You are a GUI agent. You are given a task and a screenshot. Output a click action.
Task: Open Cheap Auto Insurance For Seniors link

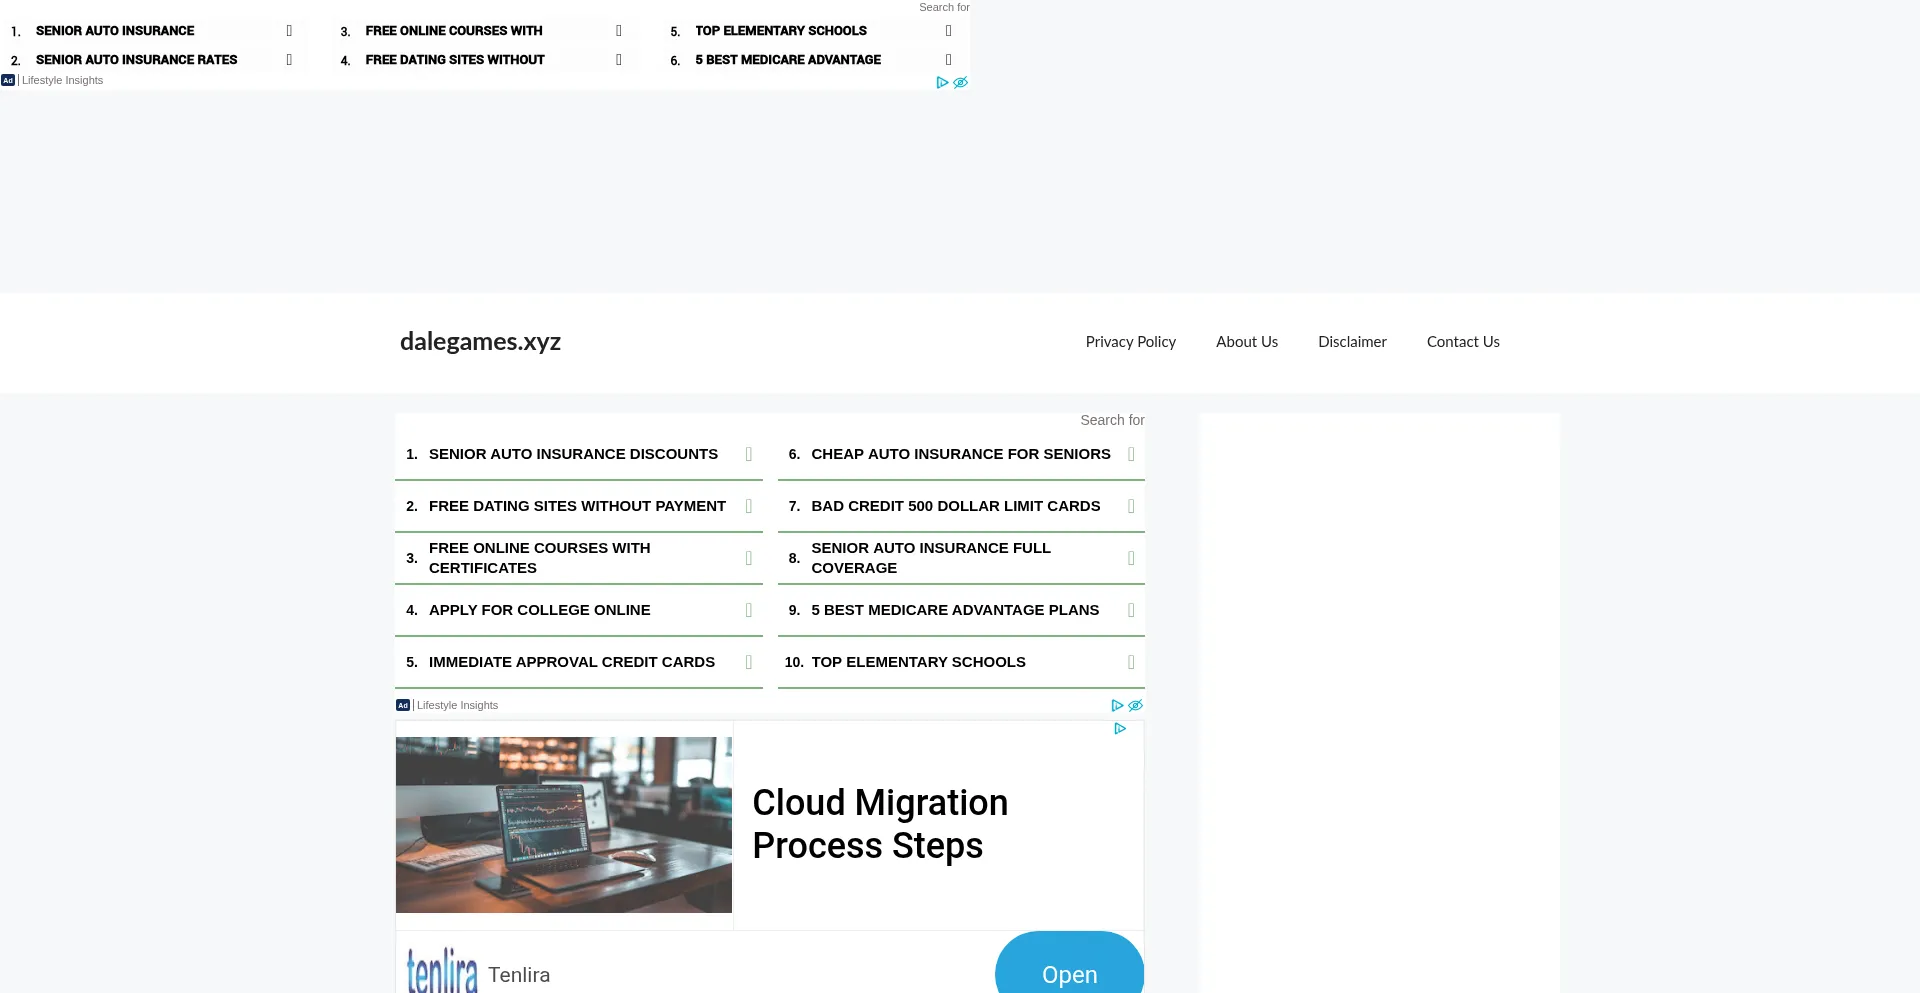tap(961, 455)
